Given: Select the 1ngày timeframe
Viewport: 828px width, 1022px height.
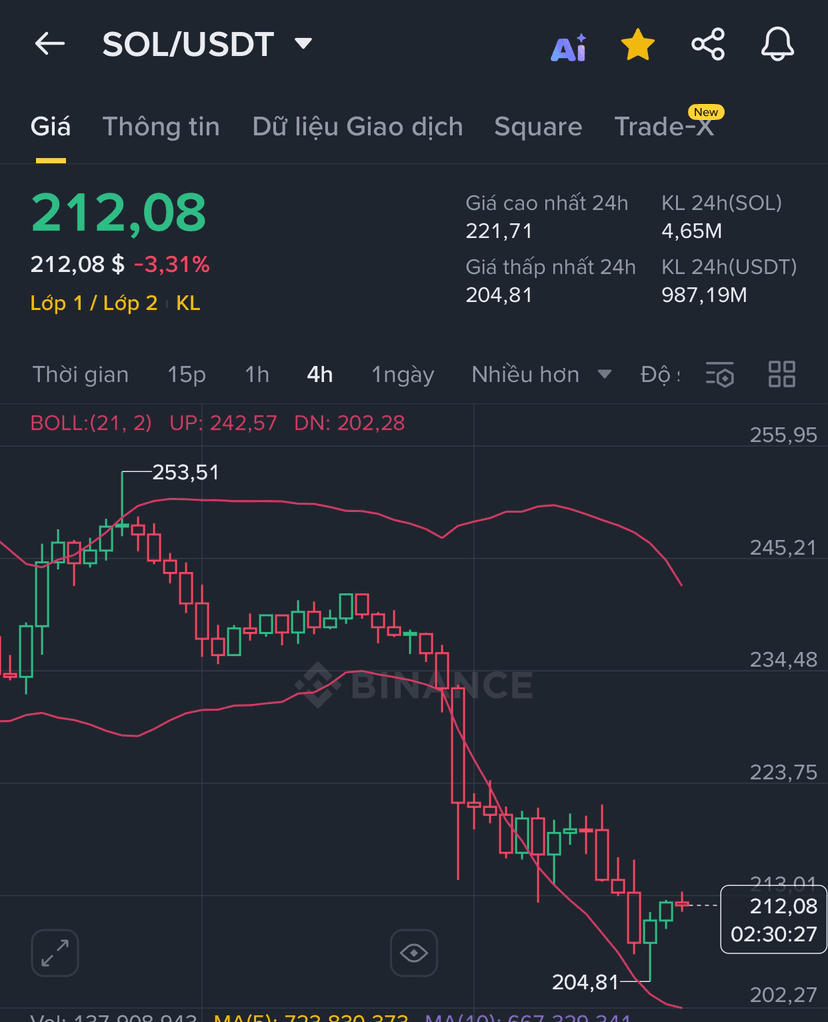Looking at the screenshot, I should (402, 375).
